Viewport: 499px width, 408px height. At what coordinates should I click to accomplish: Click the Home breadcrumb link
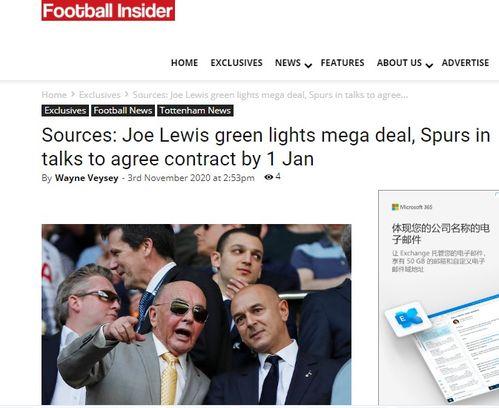coord(54,95)
